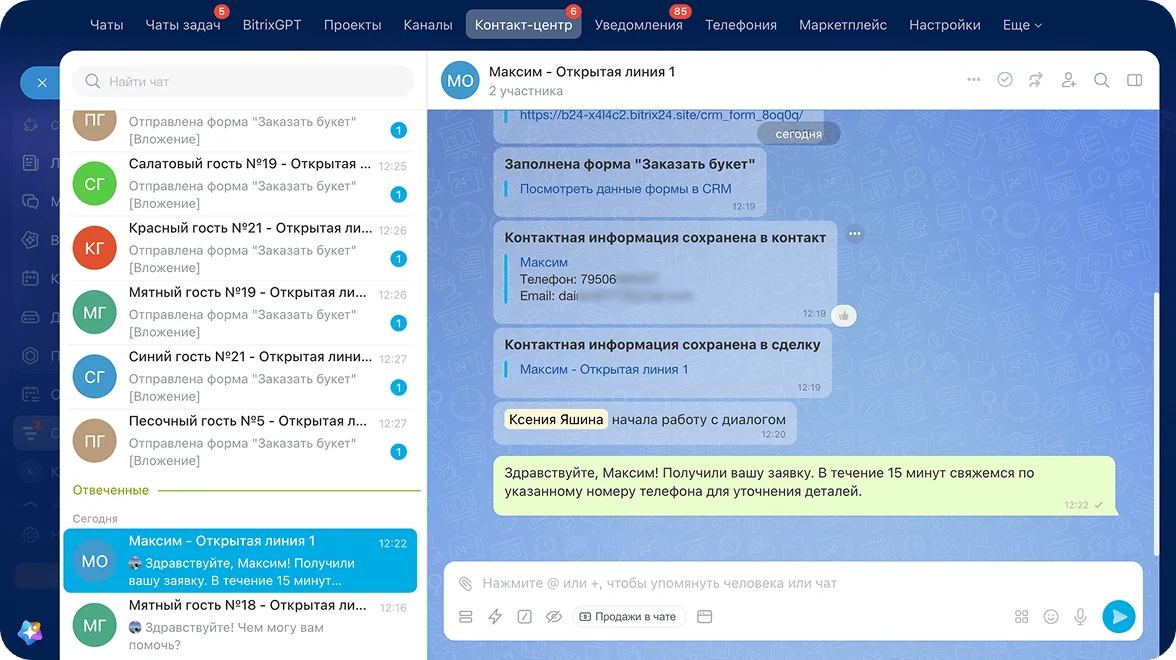Open the Чаты задач tab

pyautogui.click(x=183, y=25)
